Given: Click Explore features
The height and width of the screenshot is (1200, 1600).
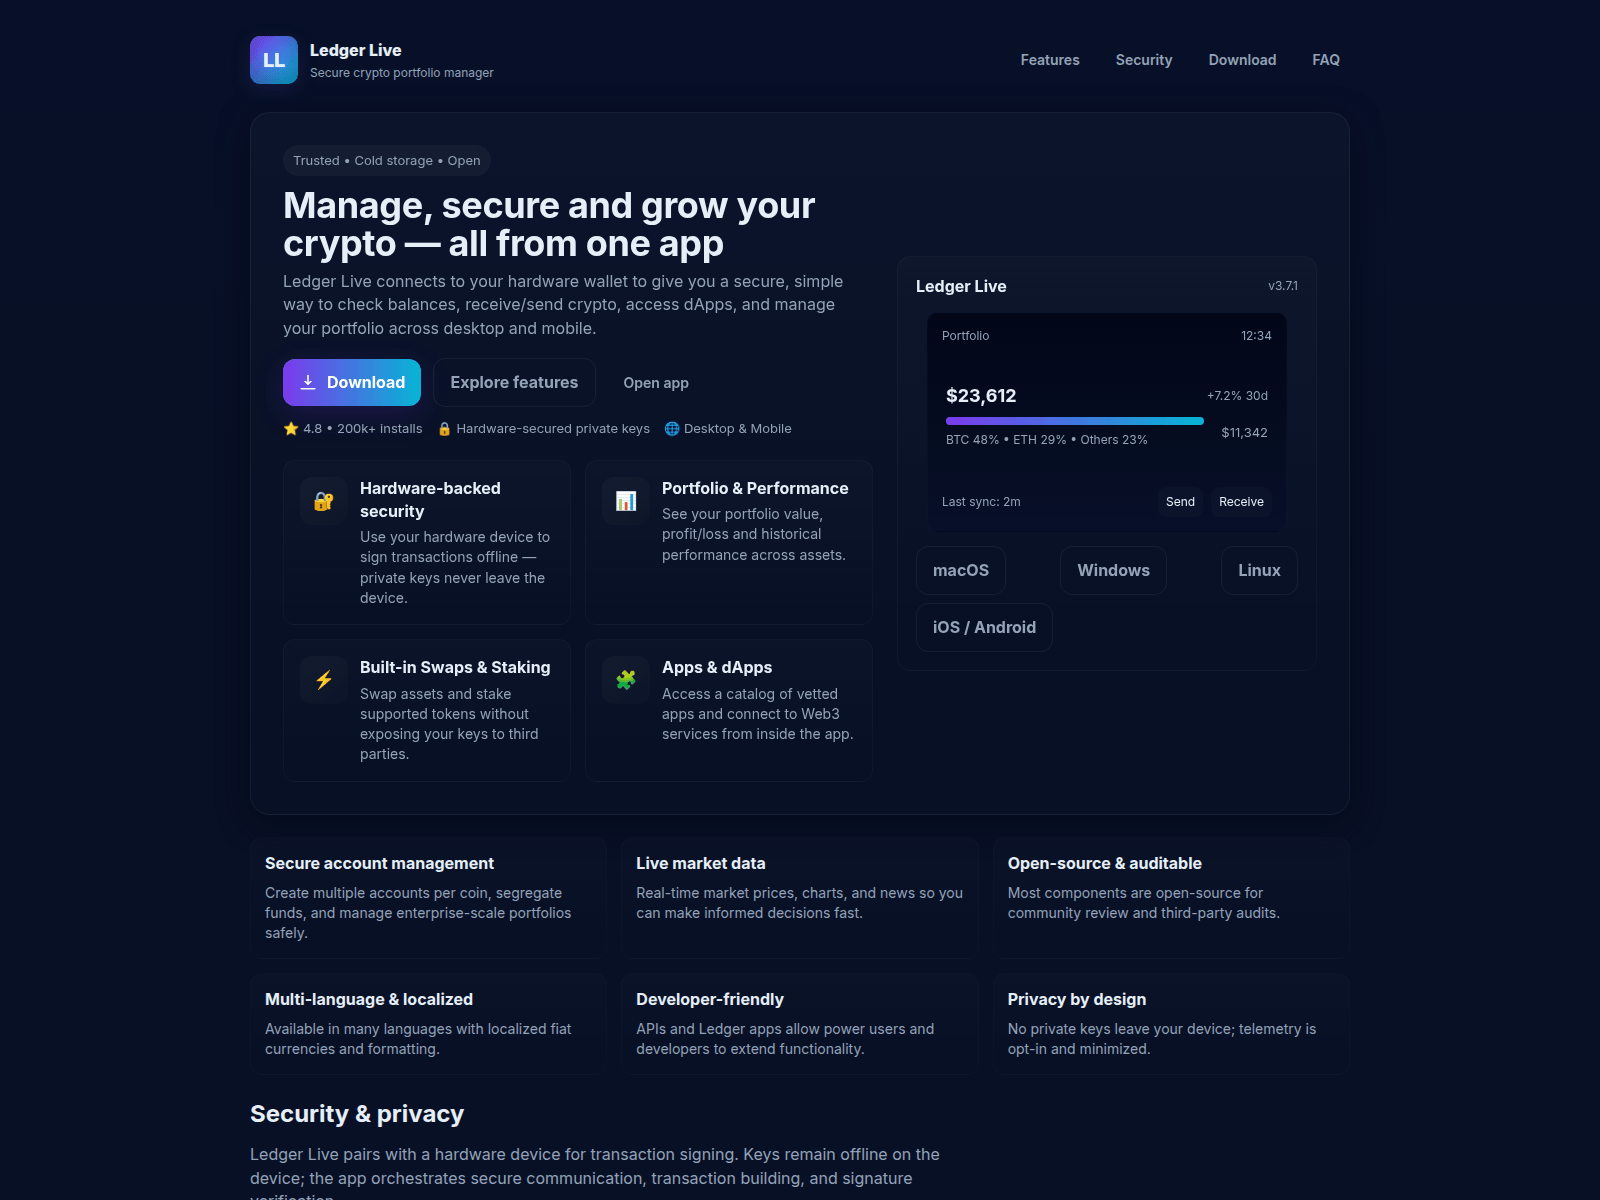Looking at the screenshot, I should tap(514, 382).
